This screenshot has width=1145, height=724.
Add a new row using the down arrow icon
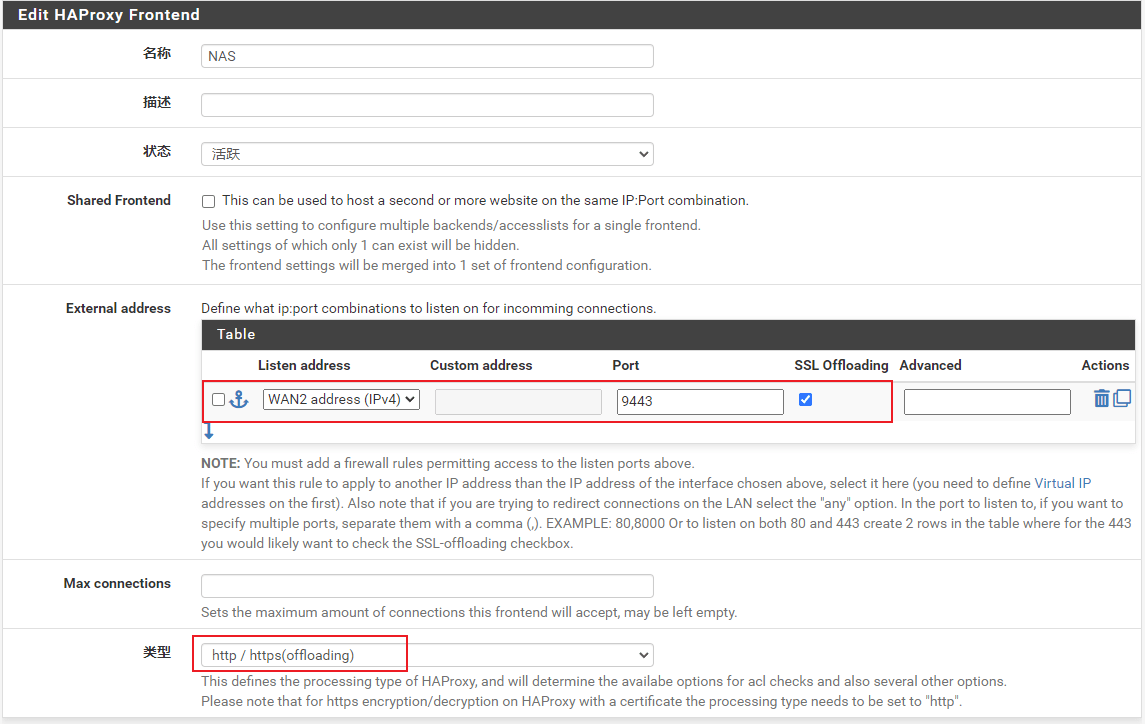(x=209, y=432)
